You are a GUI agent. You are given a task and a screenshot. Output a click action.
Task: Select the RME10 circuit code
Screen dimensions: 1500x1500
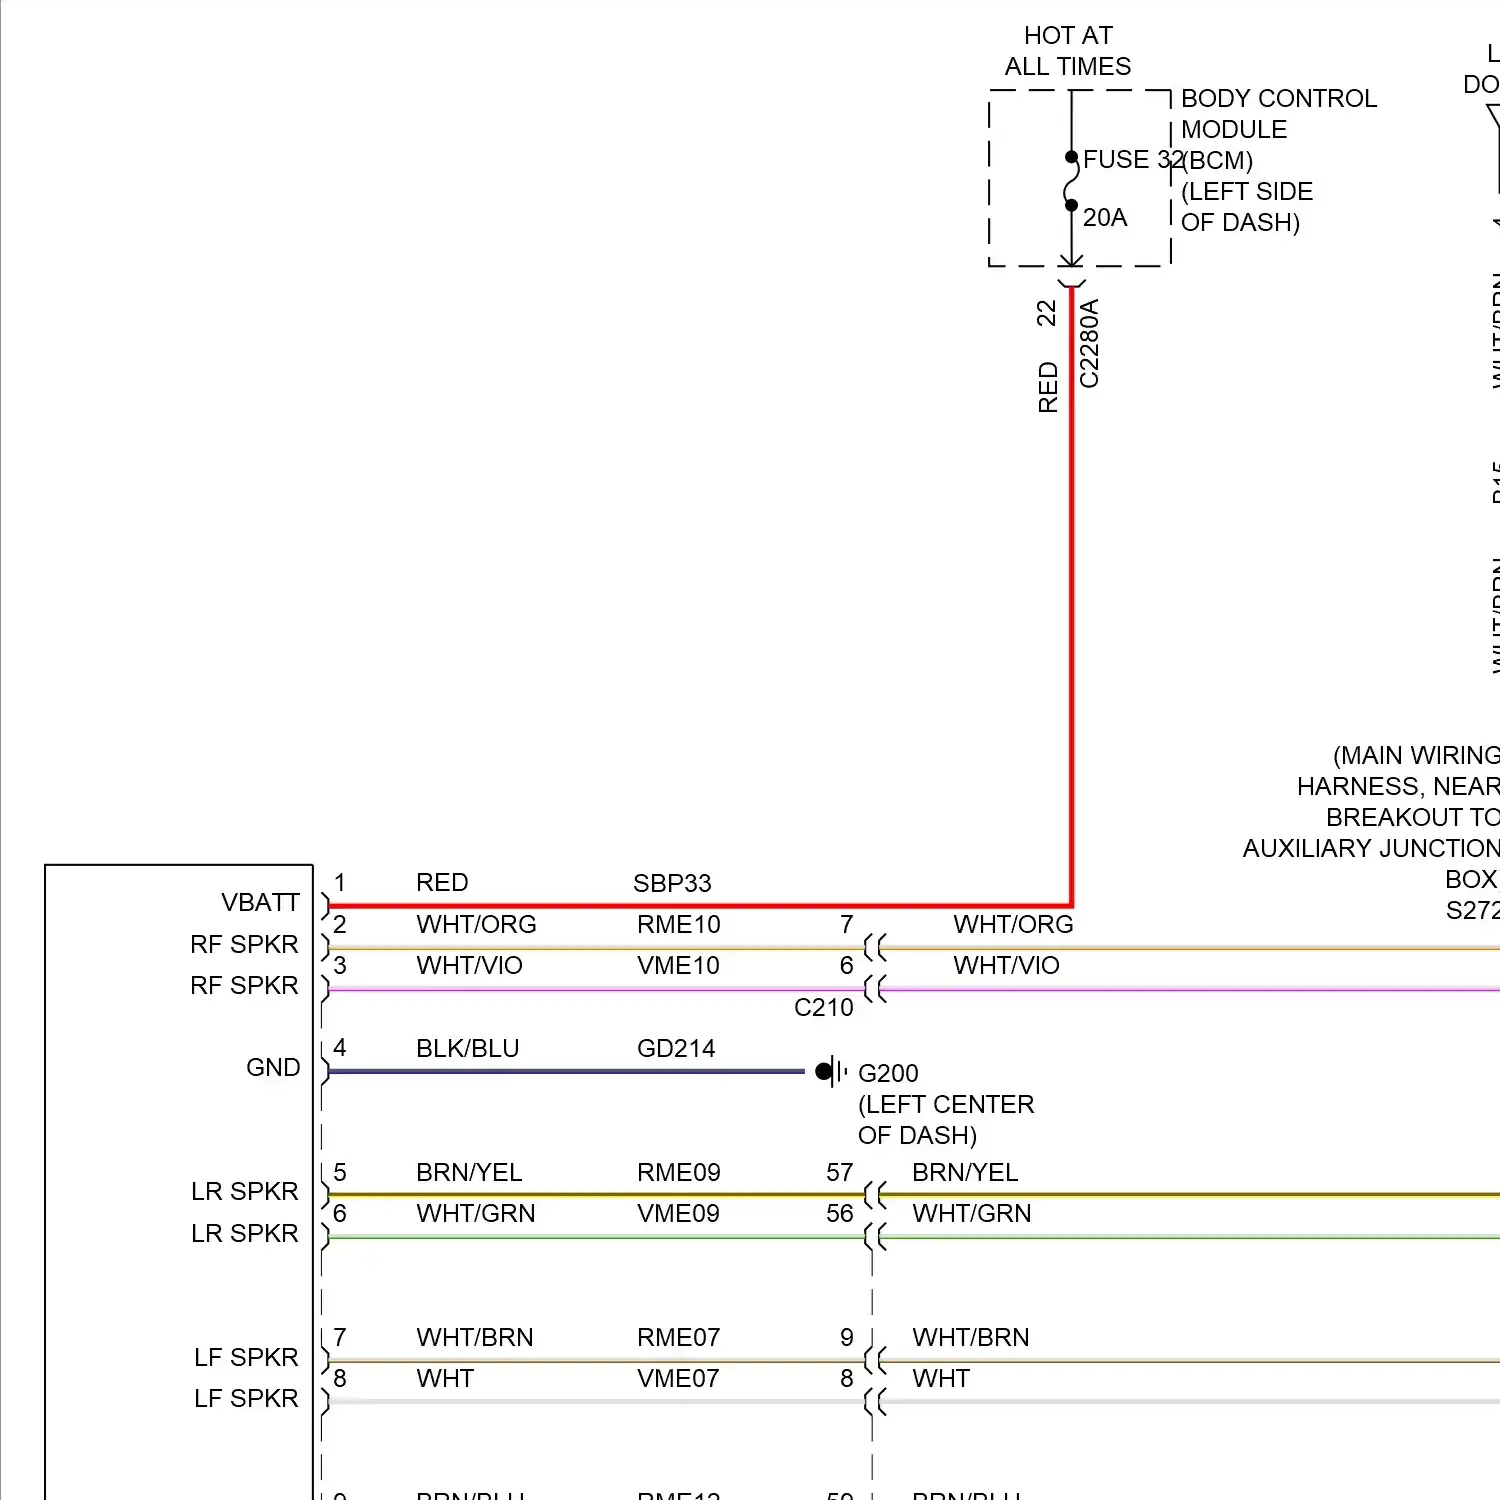pos(678,925)
